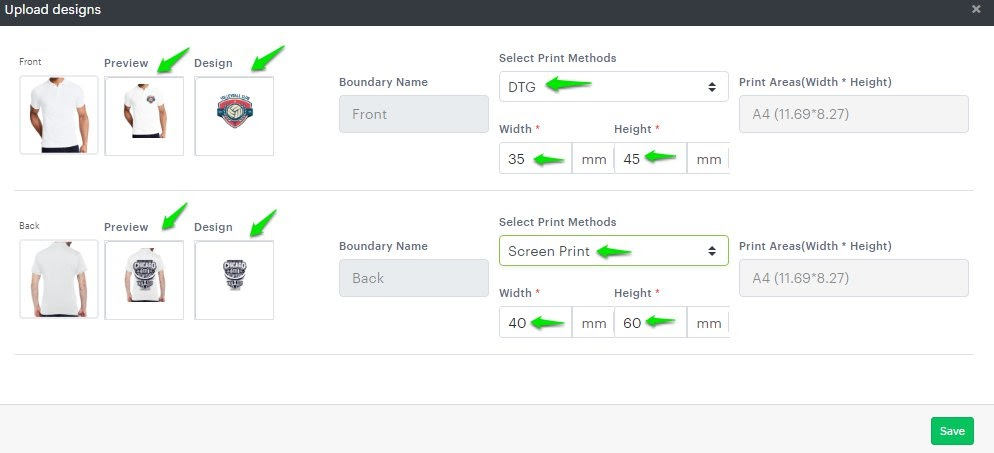Click the Front Boundary Name field
Image resolution: width=994 pixels, height=453 pixels.
tap(414, 114)
